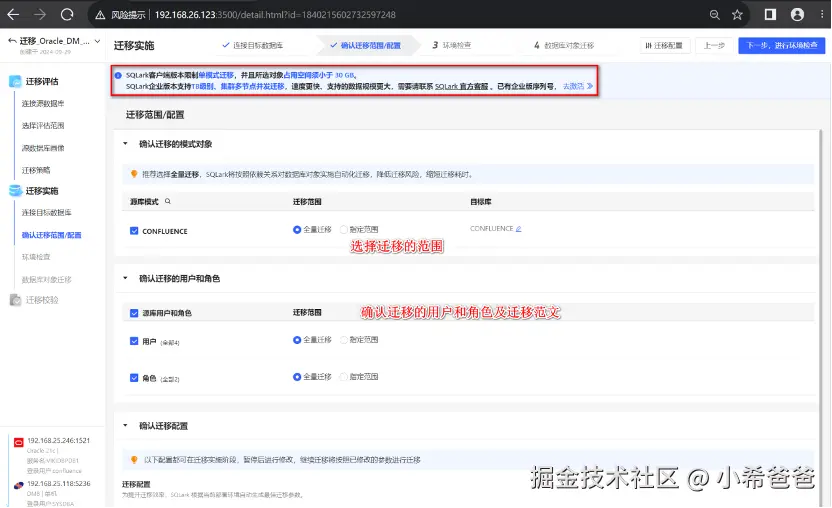Collapse the 确认迁移的用户和角色 section
The height and width of the screenshot is (508, 832).
(125, 278)
